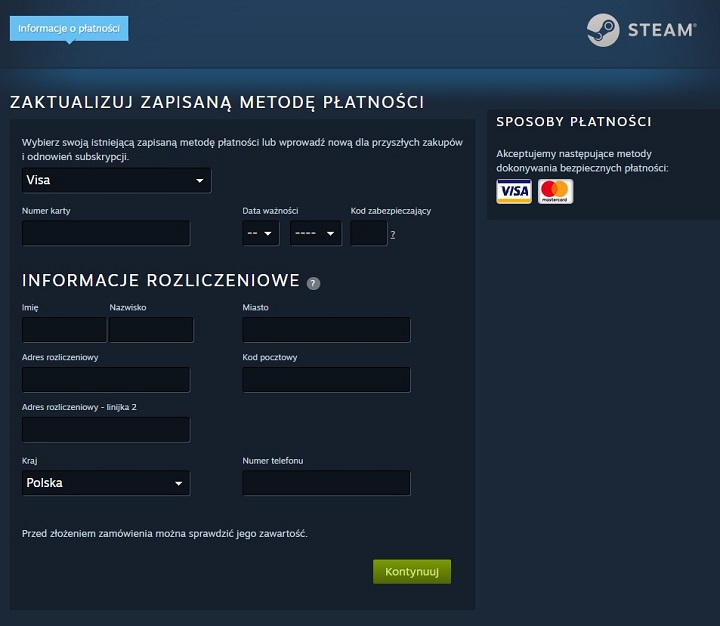Screen dimensions: 720x626
Task: Focus the Miasto input box
Action: (326, 330)
